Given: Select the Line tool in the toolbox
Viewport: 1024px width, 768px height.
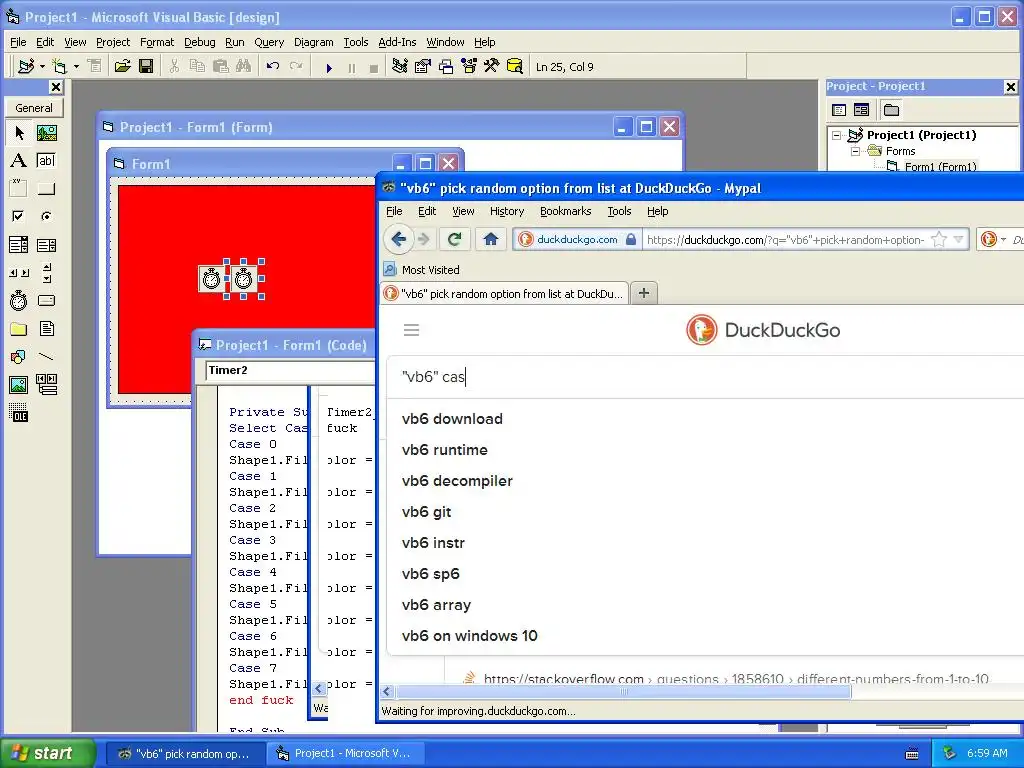Looking at the screenshot, I should [46, 357].
